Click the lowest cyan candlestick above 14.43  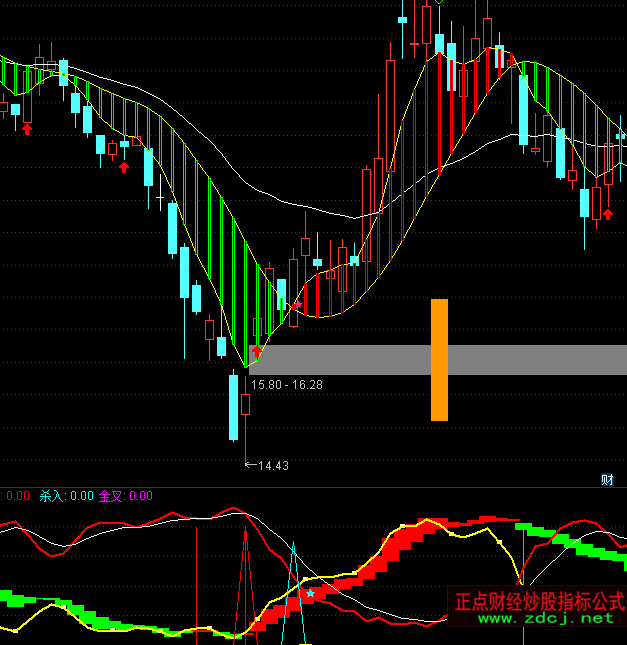[x=234, y=406]
